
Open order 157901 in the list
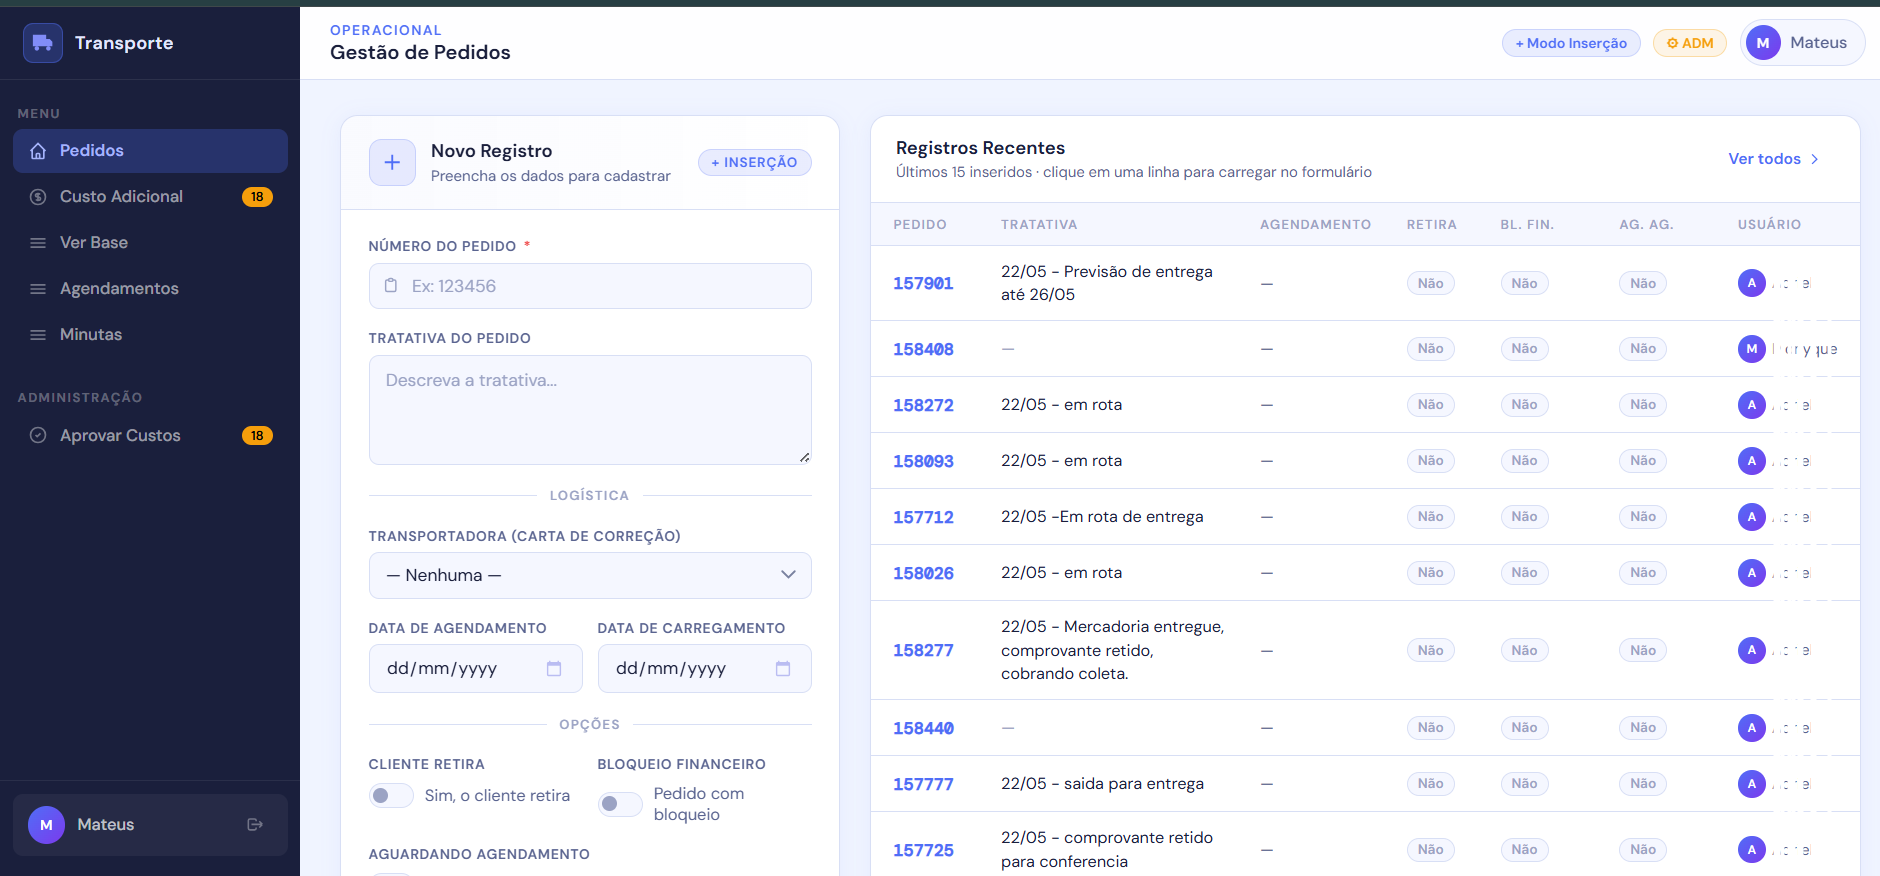(923, 283)
